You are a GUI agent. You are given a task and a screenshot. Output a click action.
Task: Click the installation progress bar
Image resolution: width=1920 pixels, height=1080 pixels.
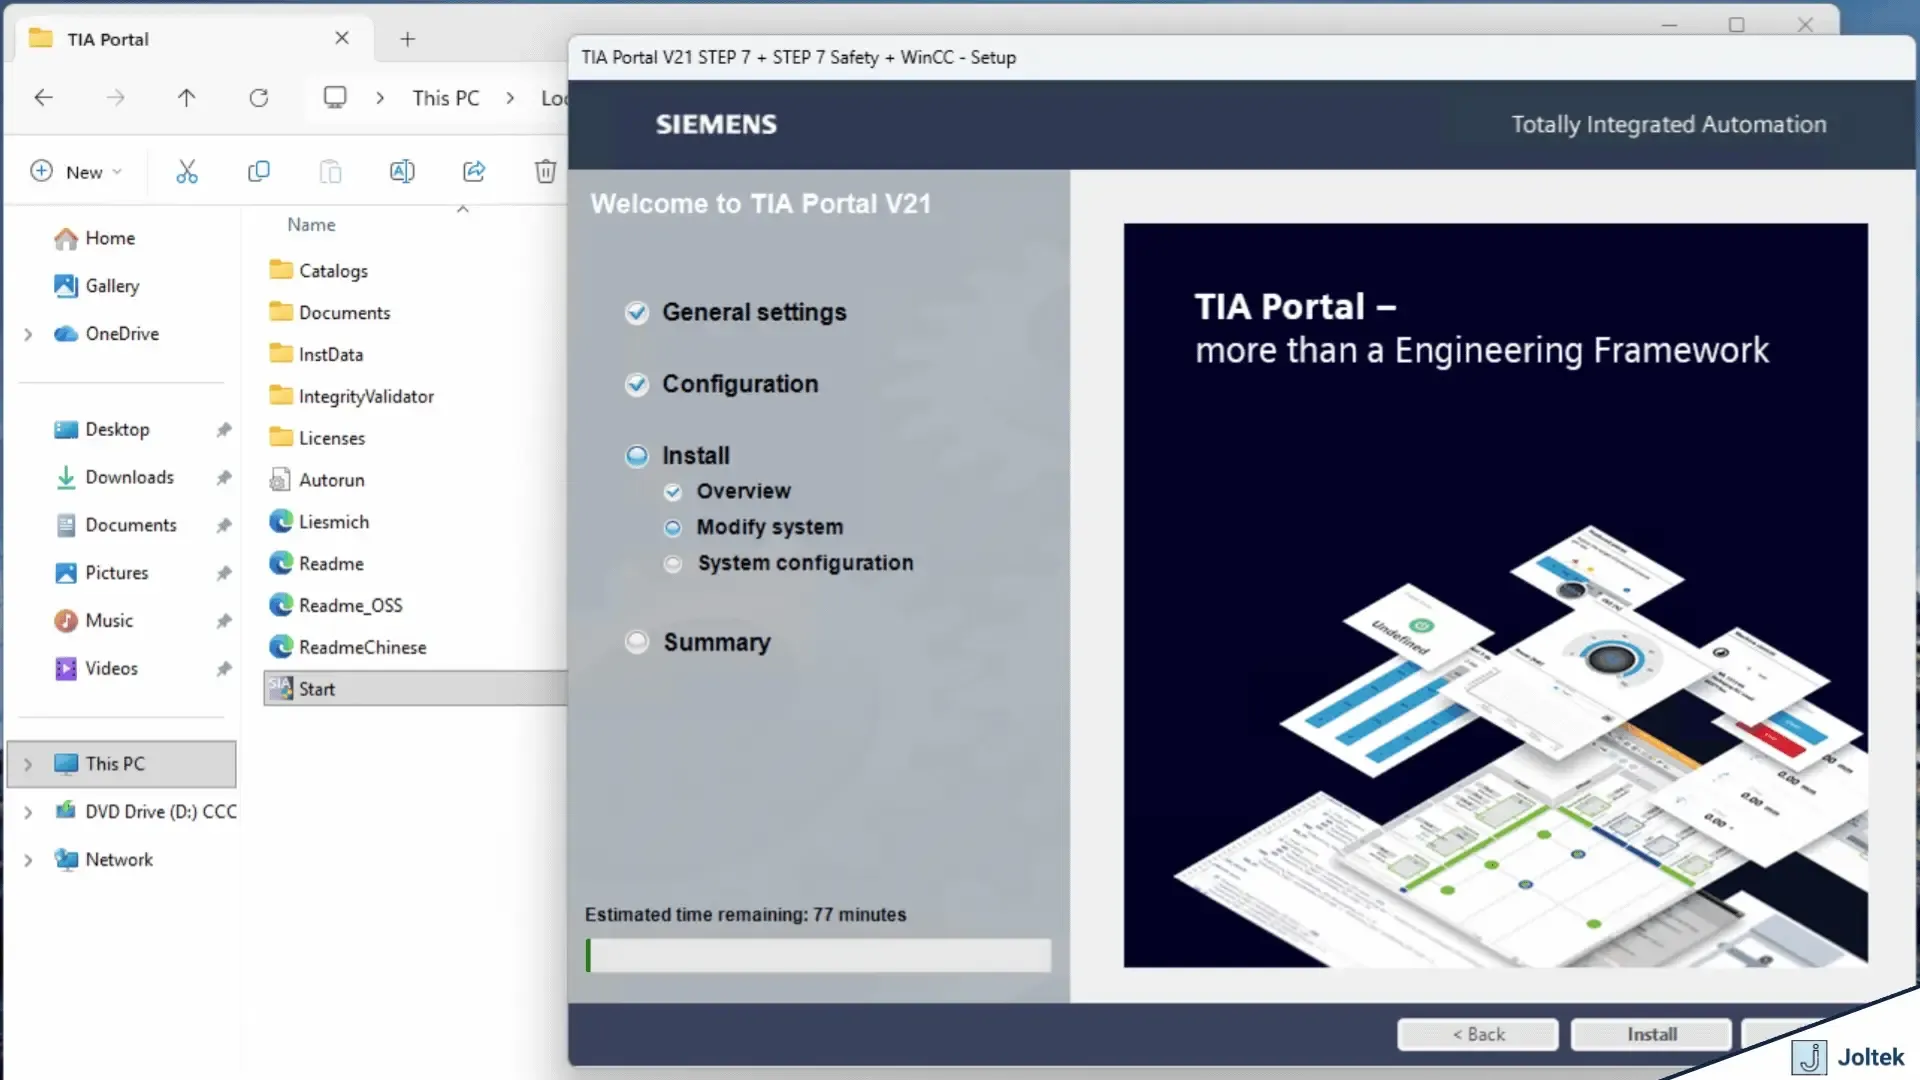[x=818, y=955]
